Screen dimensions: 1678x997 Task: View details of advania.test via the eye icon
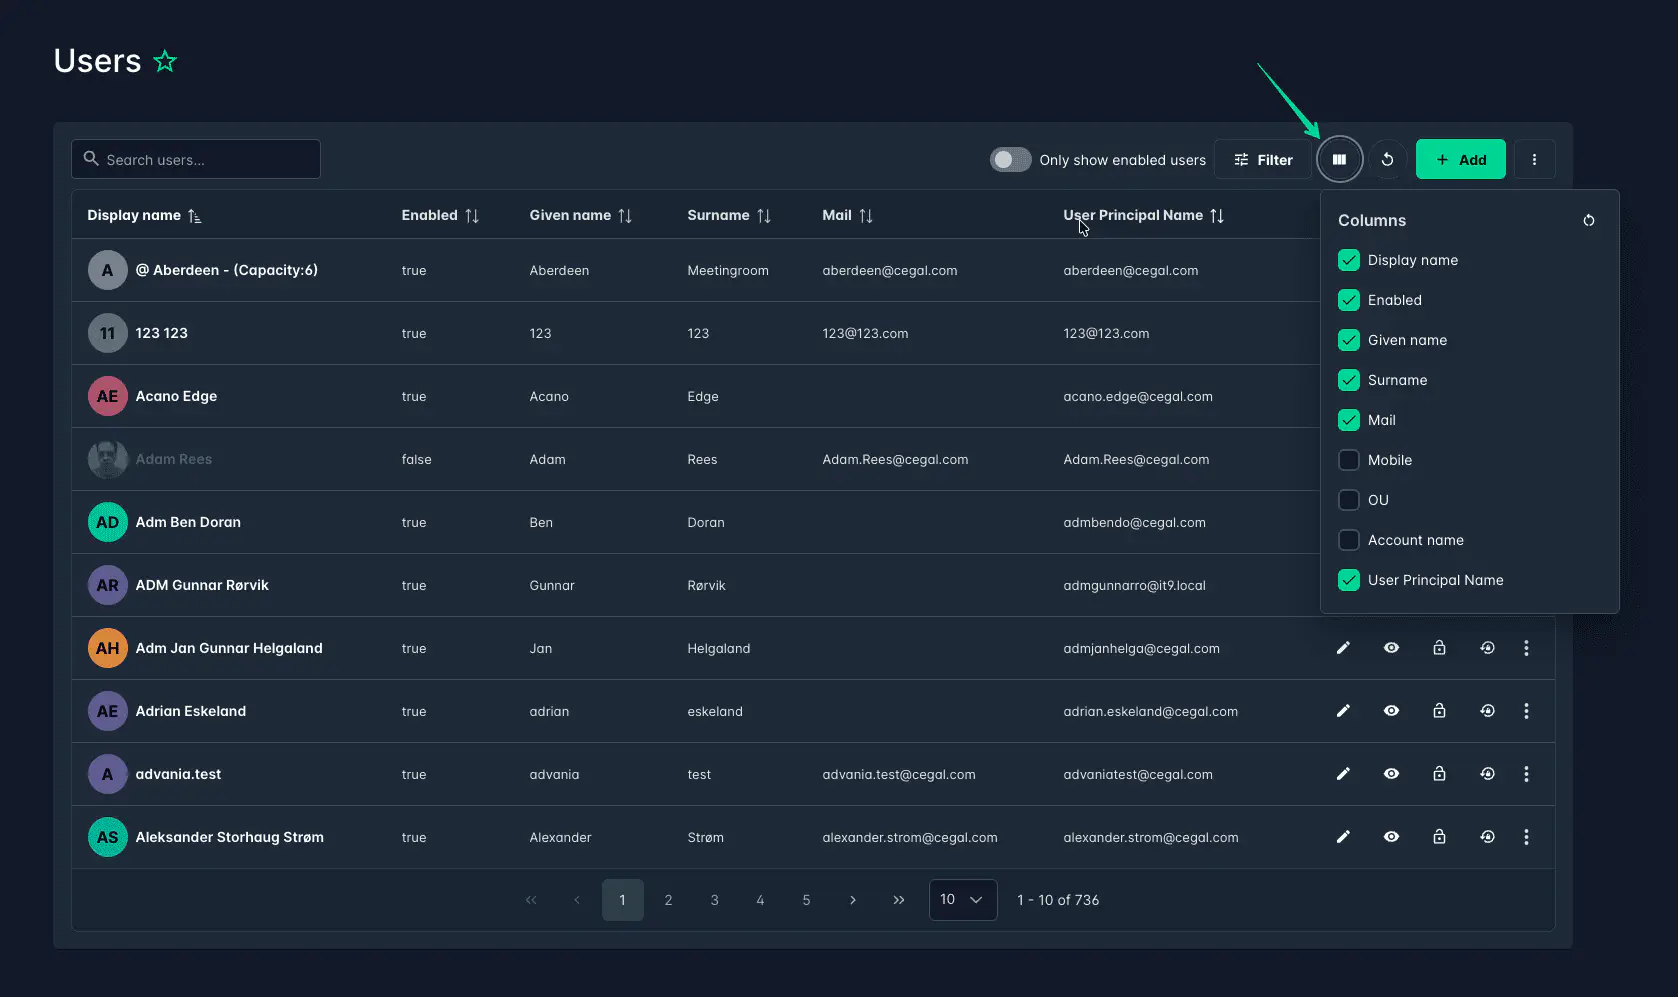1391,773
